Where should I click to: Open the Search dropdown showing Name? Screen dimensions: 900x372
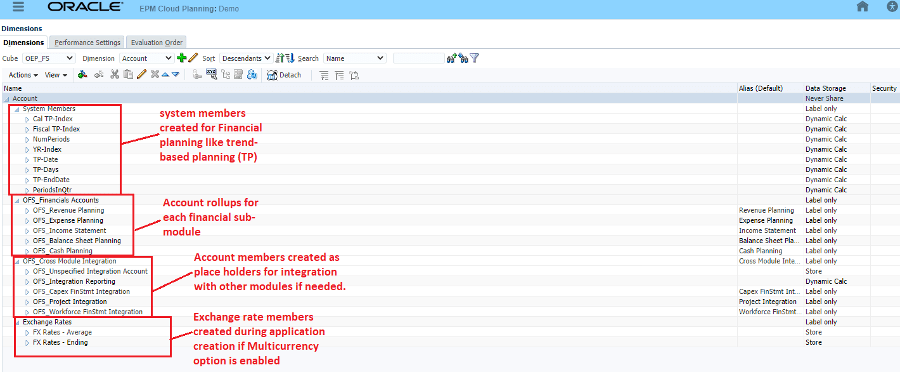tap(354, 58)
